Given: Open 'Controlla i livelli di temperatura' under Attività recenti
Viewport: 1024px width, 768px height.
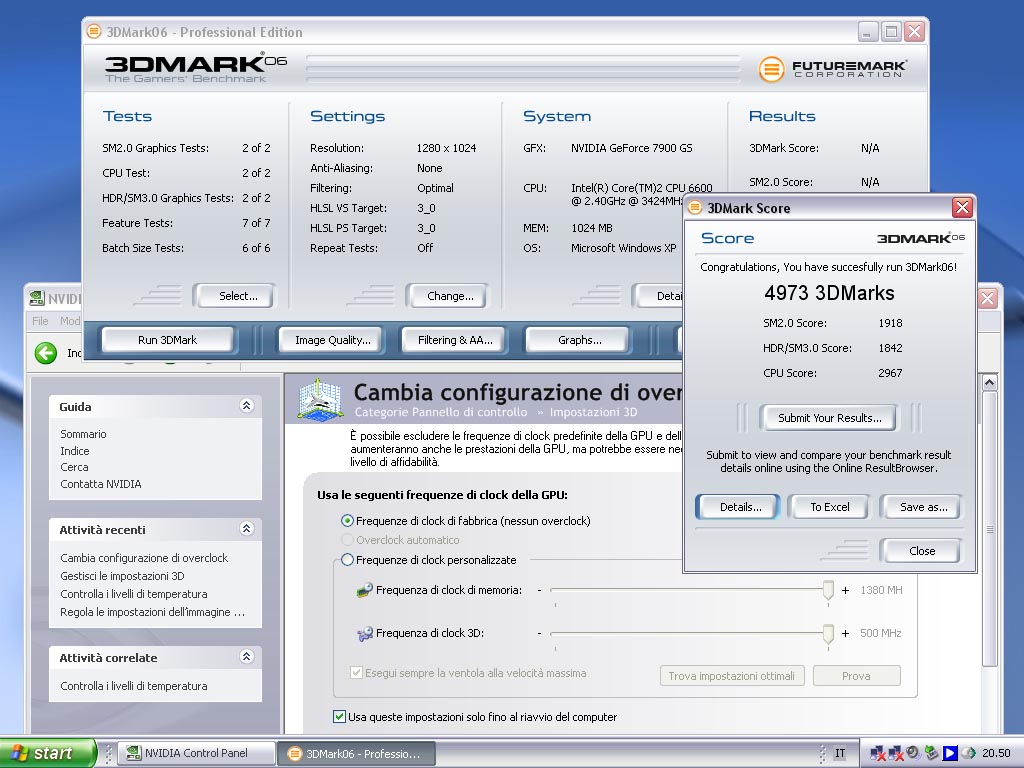Looking at the screenshot, I should pos(134,594).
